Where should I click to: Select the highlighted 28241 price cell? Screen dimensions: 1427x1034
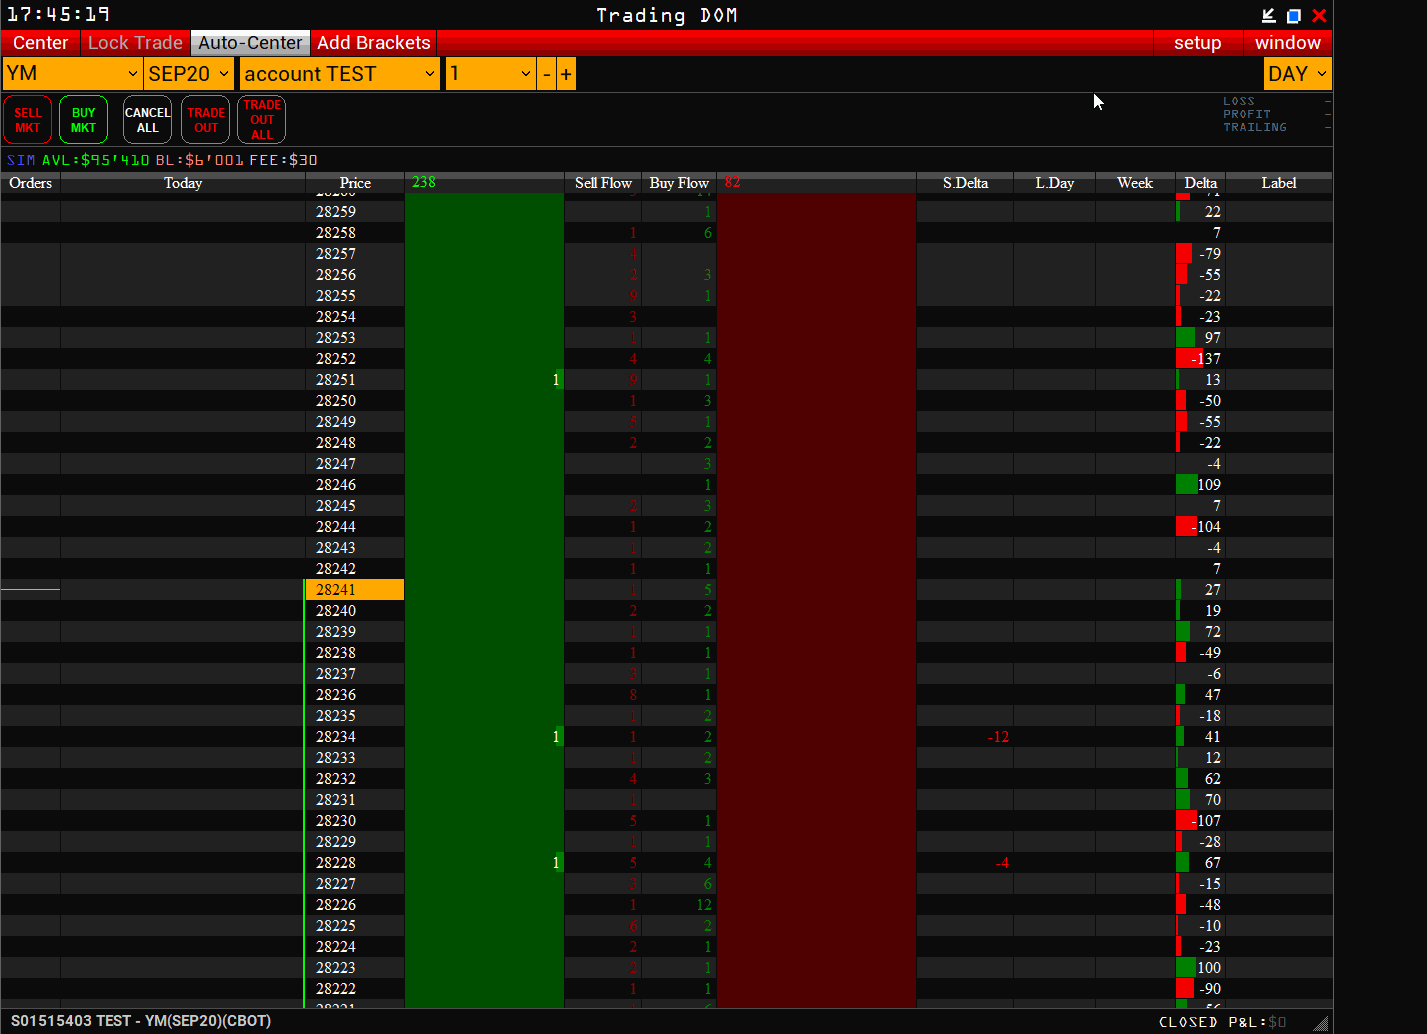click(x=355, y=590)
